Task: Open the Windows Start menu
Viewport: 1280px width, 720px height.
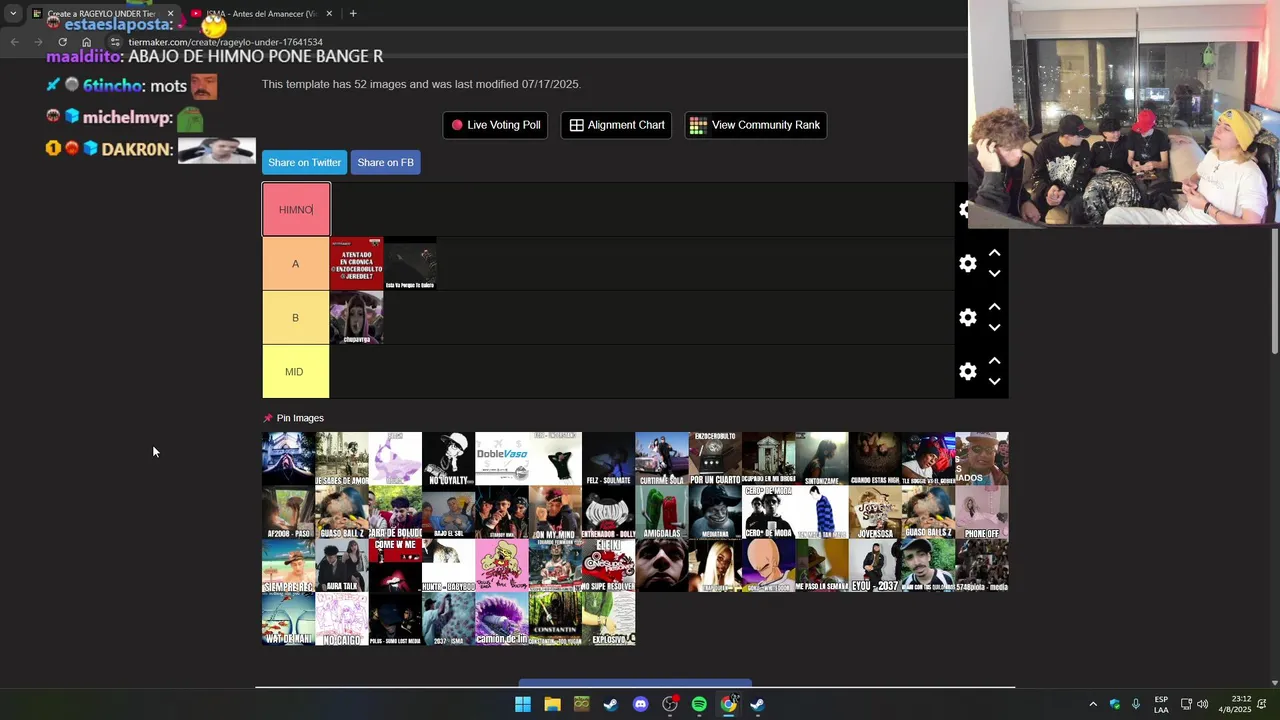Action: [522, 704]
